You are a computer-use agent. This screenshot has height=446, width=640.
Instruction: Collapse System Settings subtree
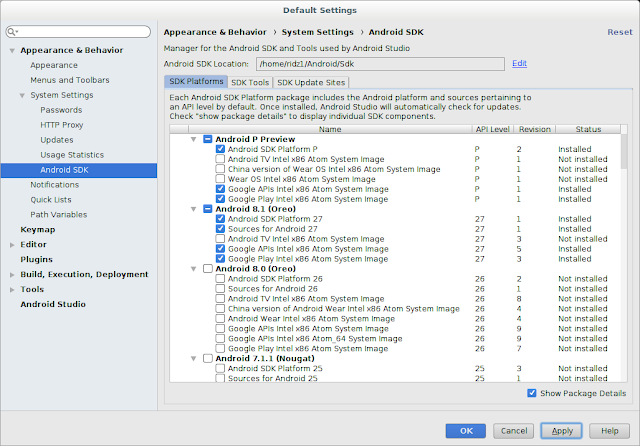pos(22,95)
